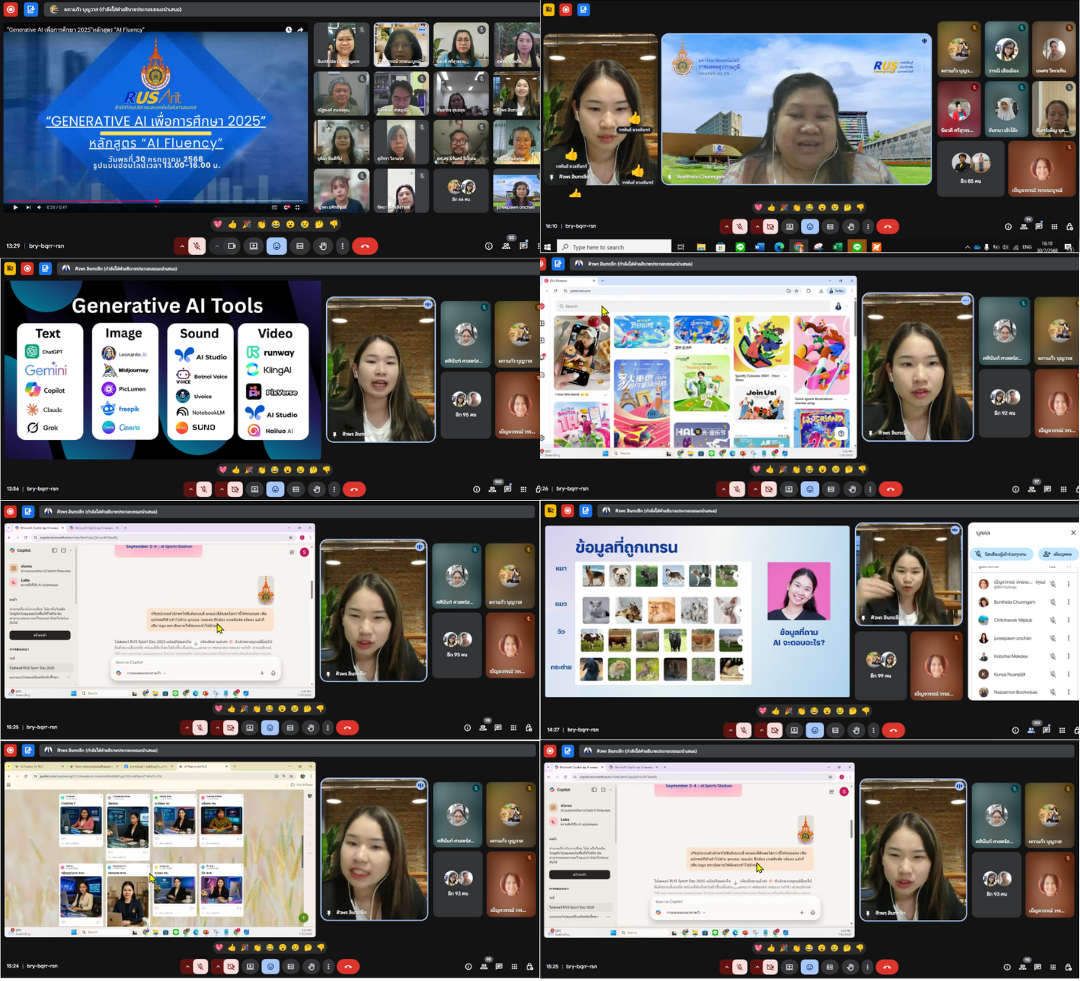
Task: Toggle microphone in the 16:10 meeting panel
Action: [739, 227]
